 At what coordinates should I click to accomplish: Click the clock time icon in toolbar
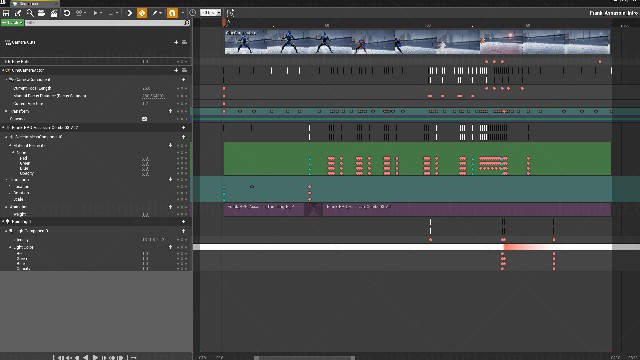click(x=193, y=13)
